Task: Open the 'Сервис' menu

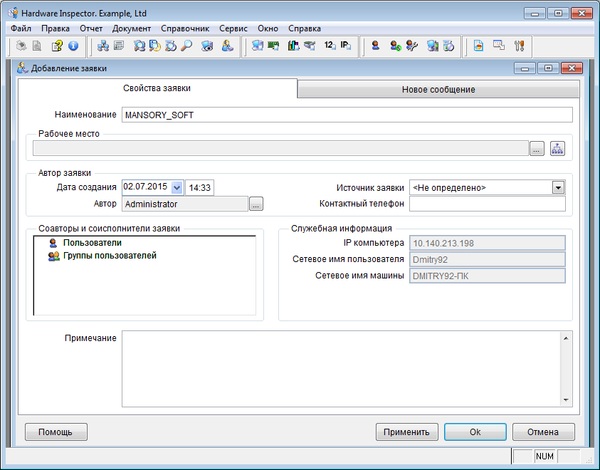Action: [x=233, y=28]
